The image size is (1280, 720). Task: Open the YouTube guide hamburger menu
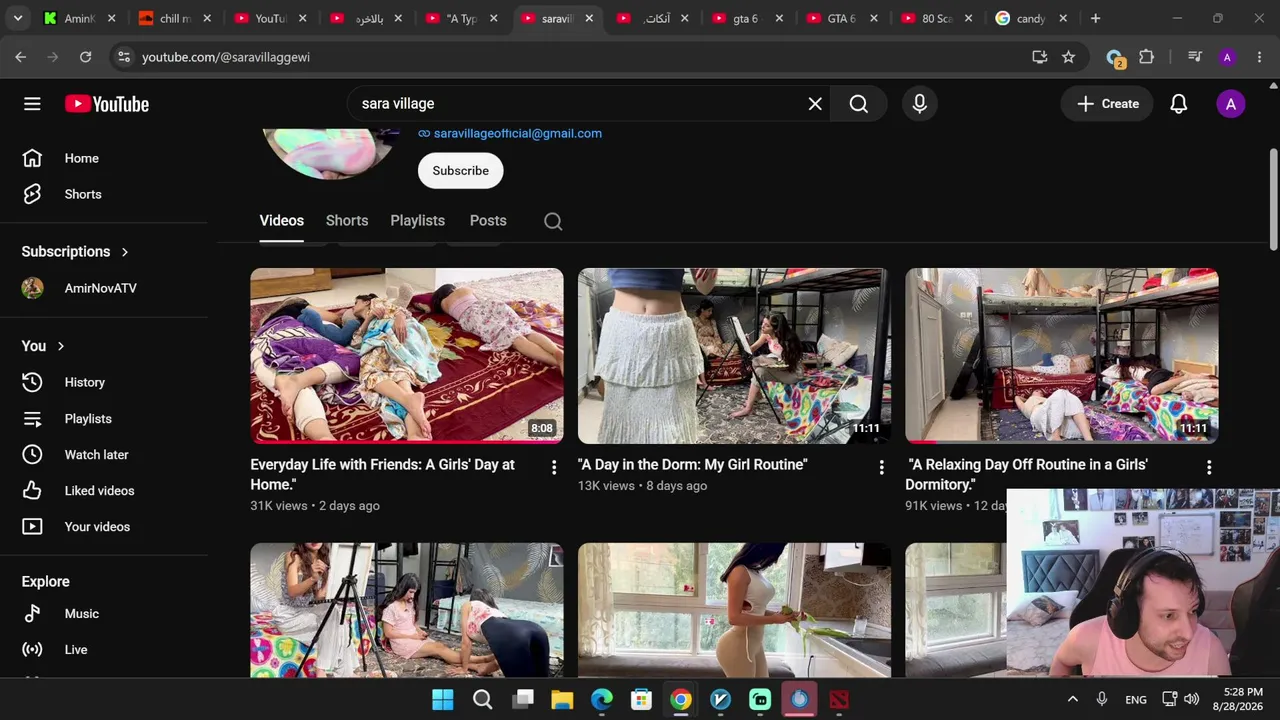coord(32,104)
